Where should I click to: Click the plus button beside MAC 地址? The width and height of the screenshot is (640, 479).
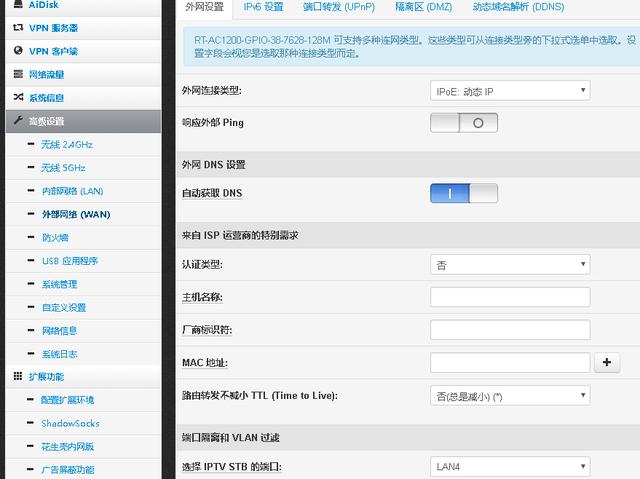tap(607, 362)
